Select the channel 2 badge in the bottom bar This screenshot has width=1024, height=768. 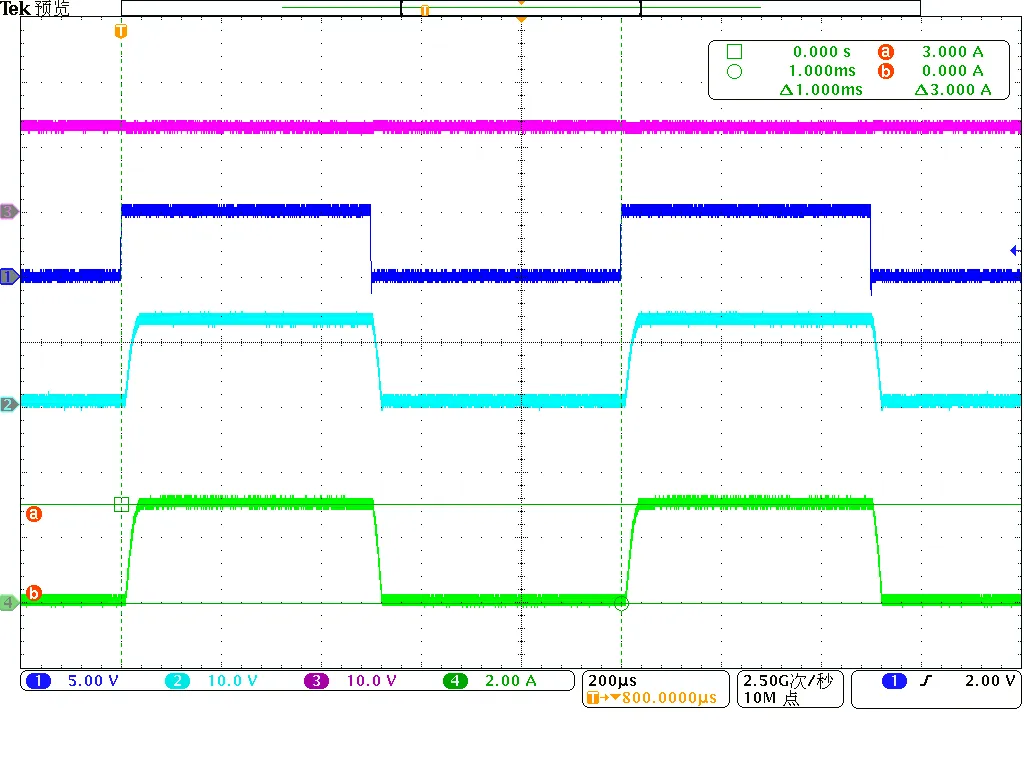point(177,681)
